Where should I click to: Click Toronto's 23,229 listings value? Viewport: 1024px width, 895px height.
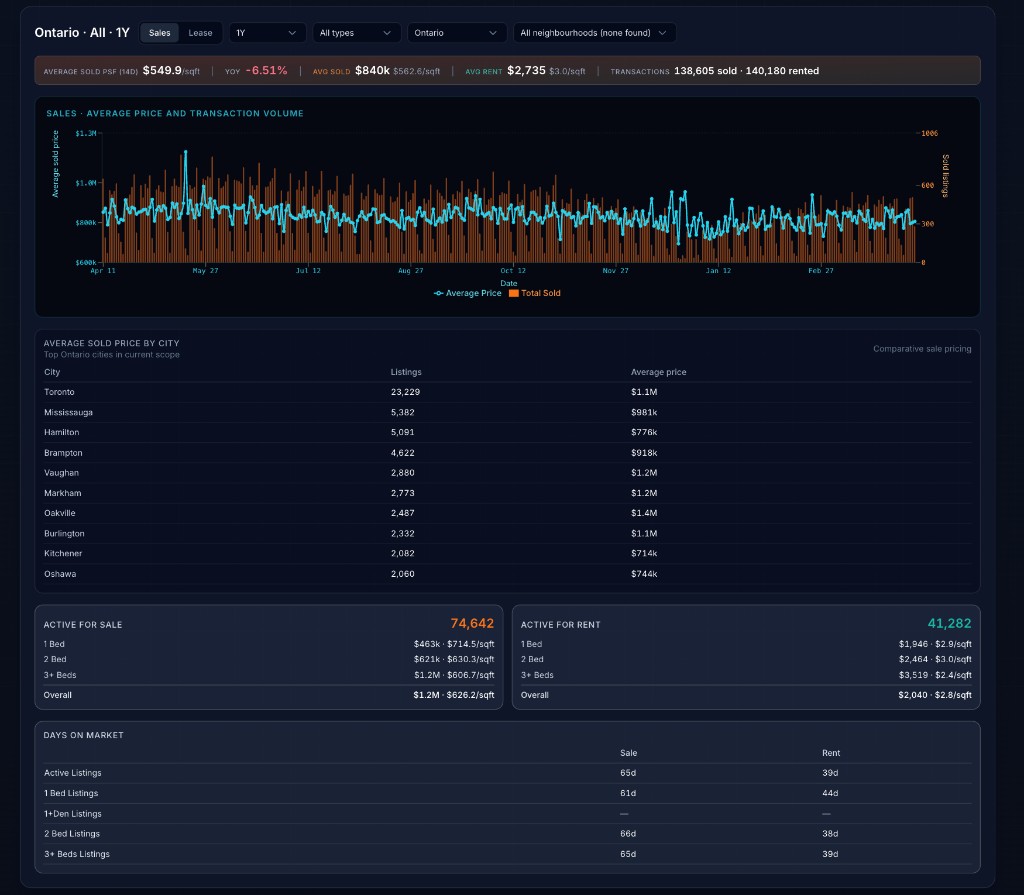405,392
